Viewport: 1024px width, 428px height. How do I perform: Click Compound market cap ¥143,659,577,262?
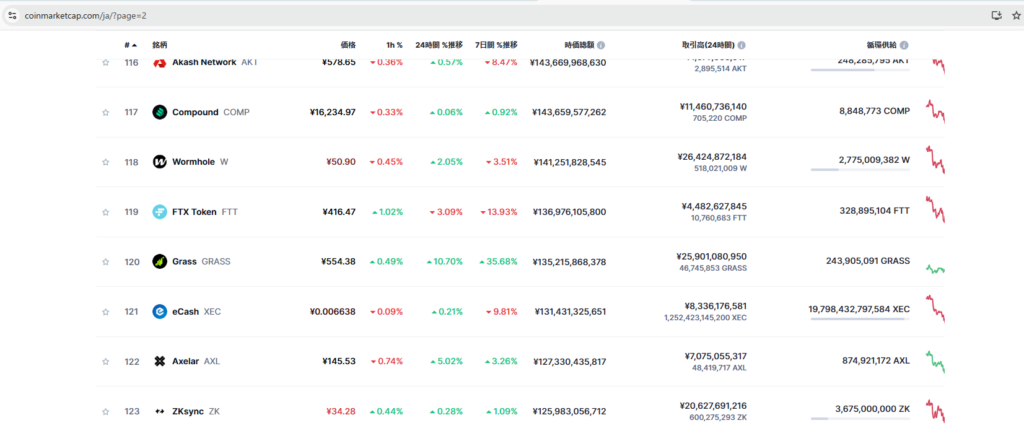click(x=569, y=112)
